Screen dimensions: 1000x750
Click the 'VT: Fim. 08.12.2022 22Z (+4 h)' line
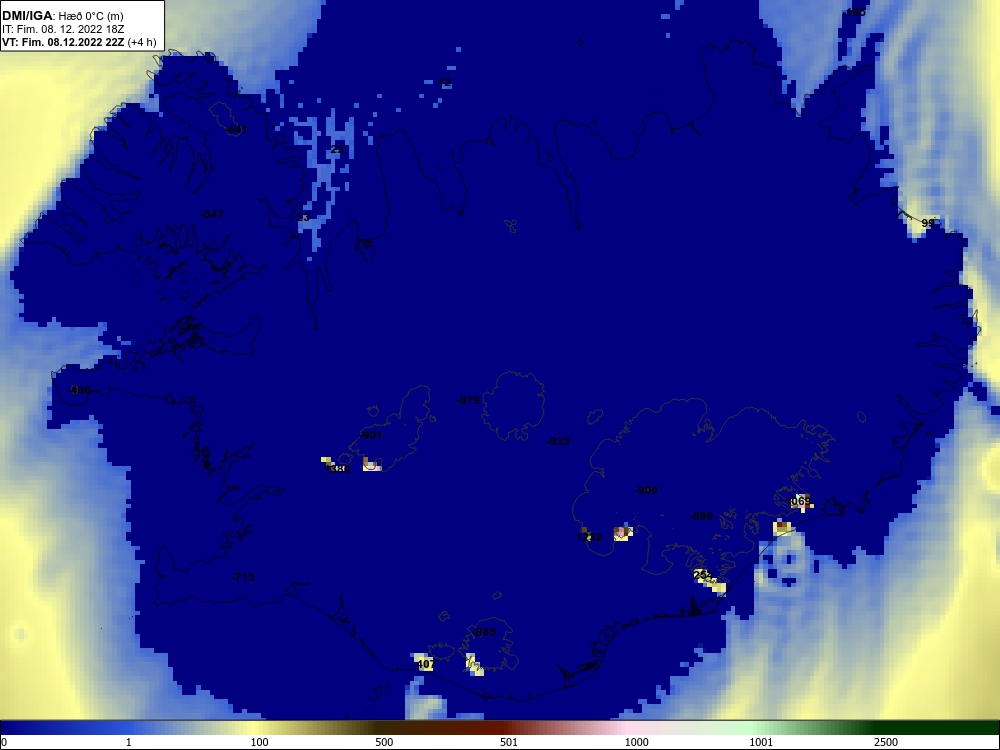[78, 42]
